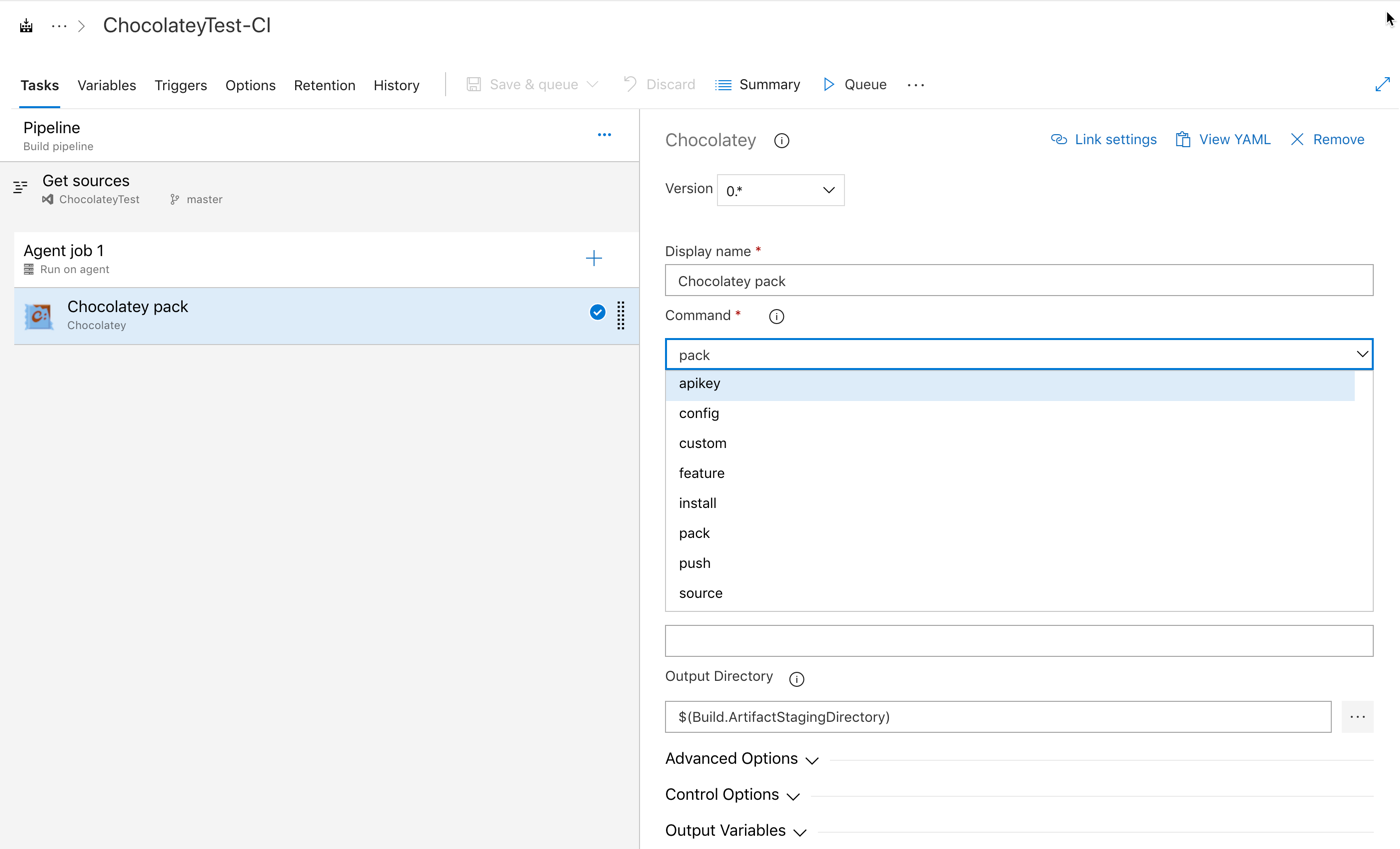Open the Triggers tab
Image resolution: width=1400 pixels, height=849 pixels.
[181, 85]
